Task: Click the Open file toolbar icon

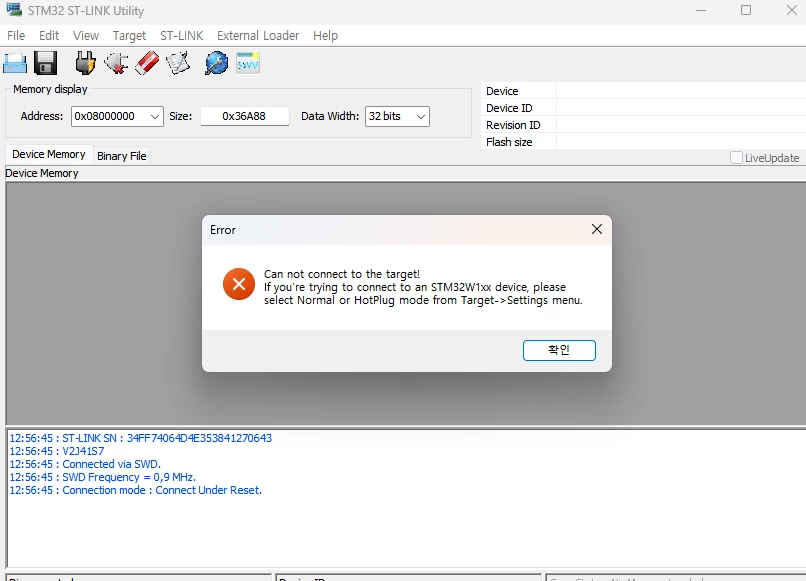Action: click(15, 63)
